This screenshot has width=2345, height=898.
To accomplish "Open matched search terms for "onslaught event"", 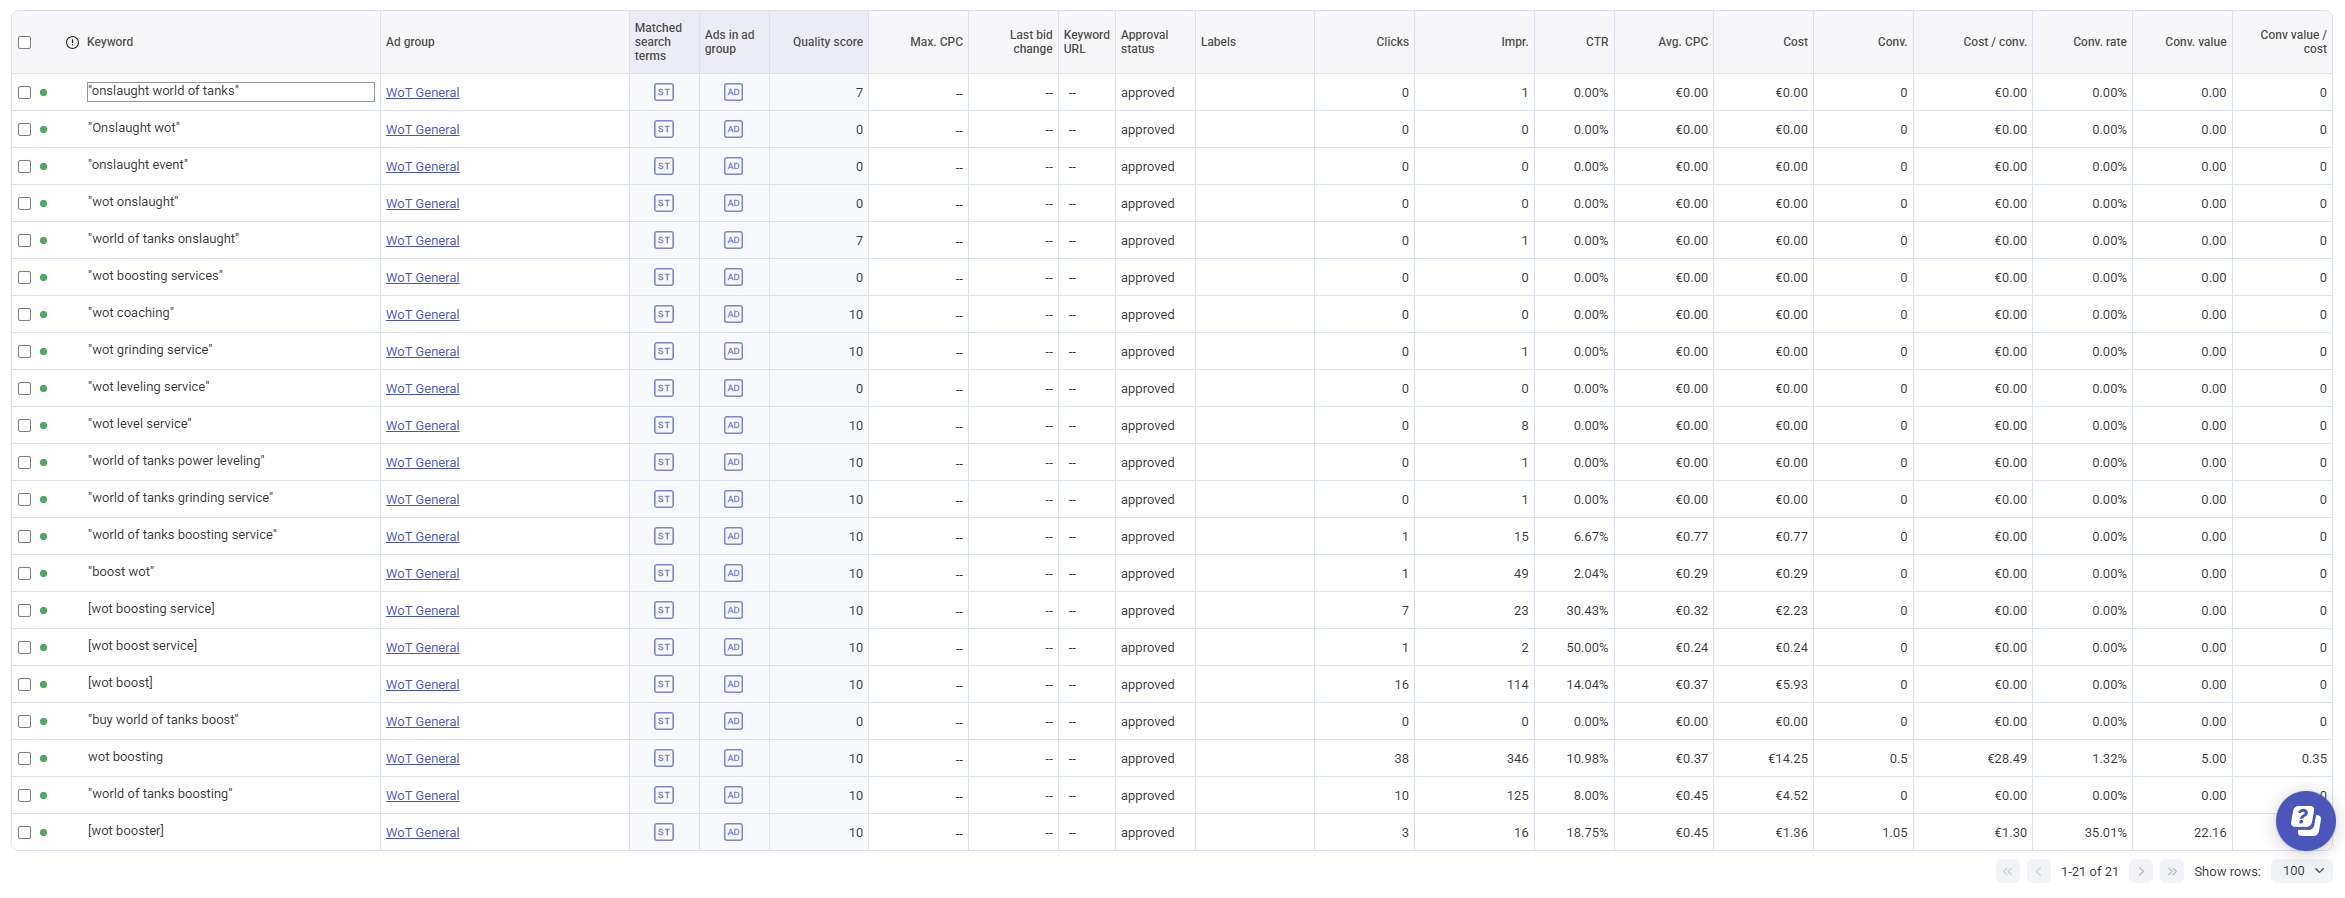I will pyautogui.click(x=663, y=166).
